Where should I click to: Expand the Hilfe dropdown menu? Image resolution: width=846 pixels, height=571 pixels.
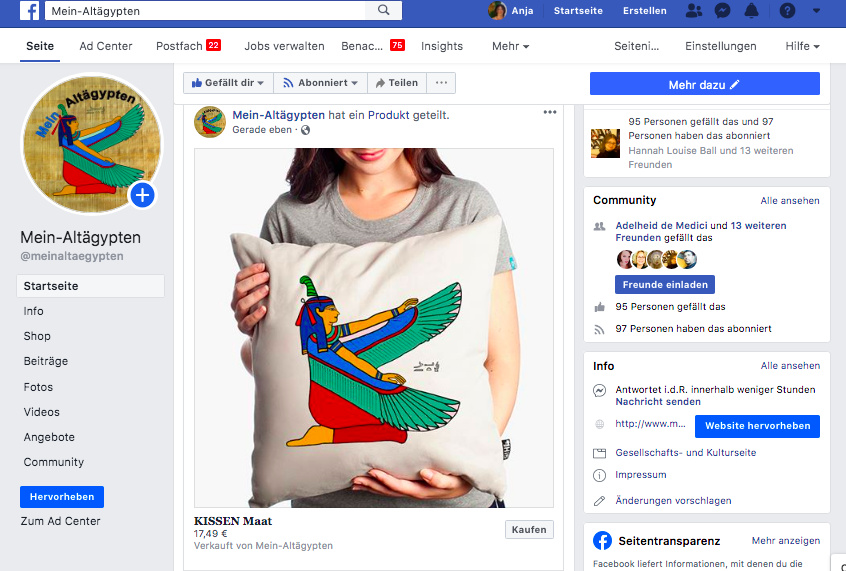click(802, 46)
